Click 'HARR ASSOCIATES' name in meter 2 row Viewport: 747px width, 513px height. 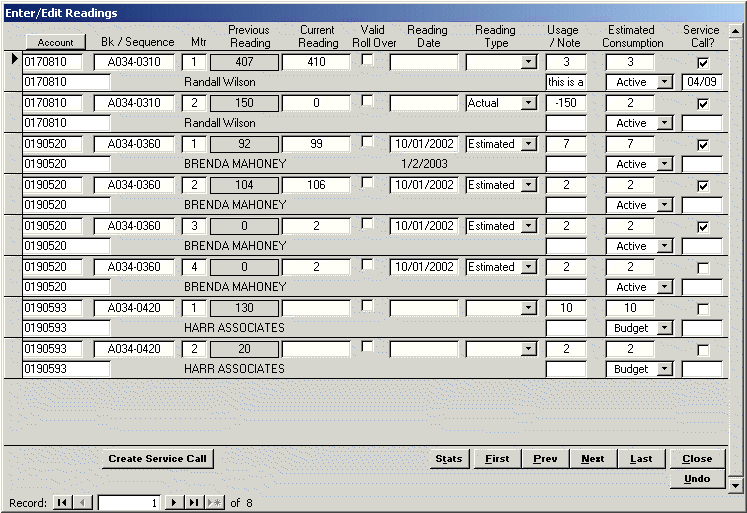point(234,369)
